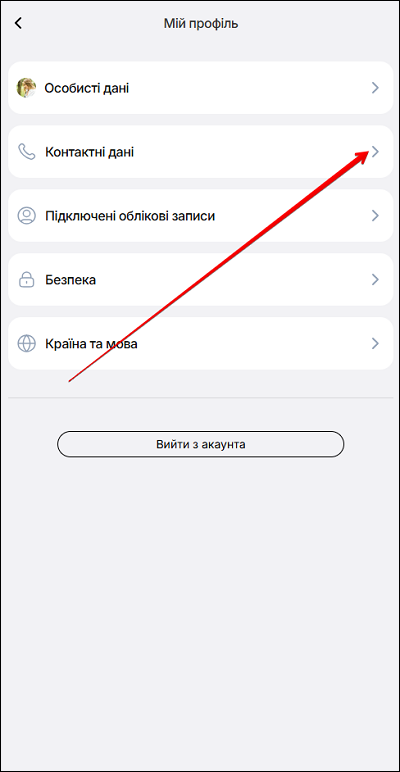The height and width of the screenshot is (772, 400).
Task: Click the padlock security icon
Action: pos(27,279)
